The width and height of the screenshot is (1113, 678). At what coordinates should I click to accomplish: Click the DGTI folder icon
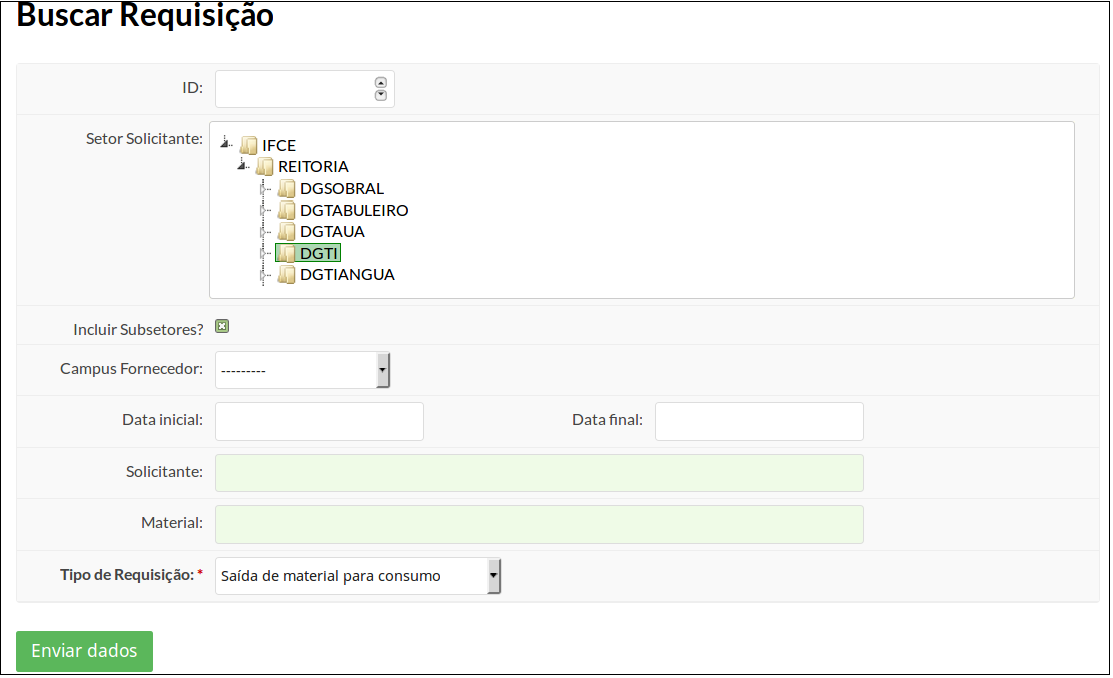[x=287, y=253]
